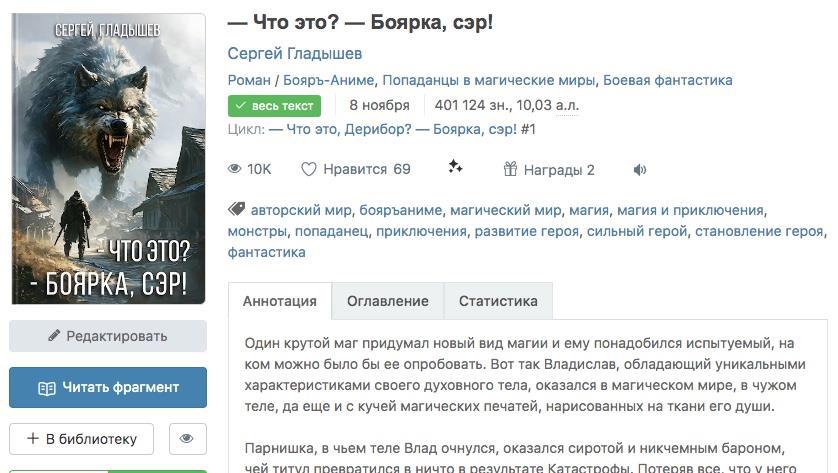Toggle the eye visibility button
Image resolution: width=838 pixels, height=473 pixels.
(x=187, y=438)
